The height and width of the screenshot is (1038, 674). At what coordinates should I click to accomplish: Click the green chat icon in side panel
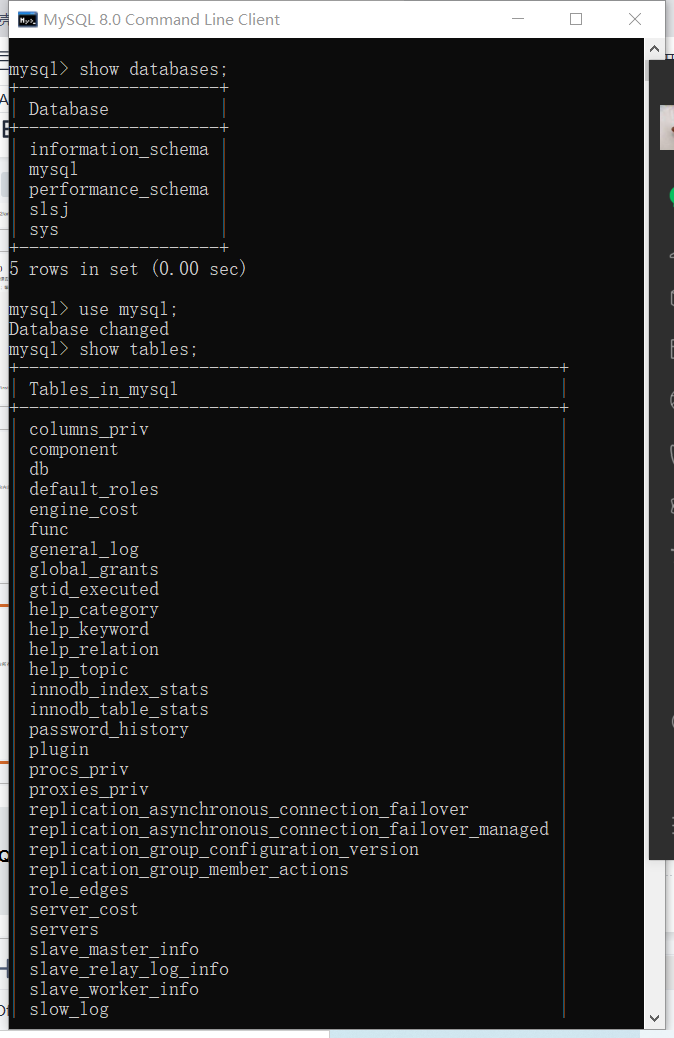coord(671,197)
